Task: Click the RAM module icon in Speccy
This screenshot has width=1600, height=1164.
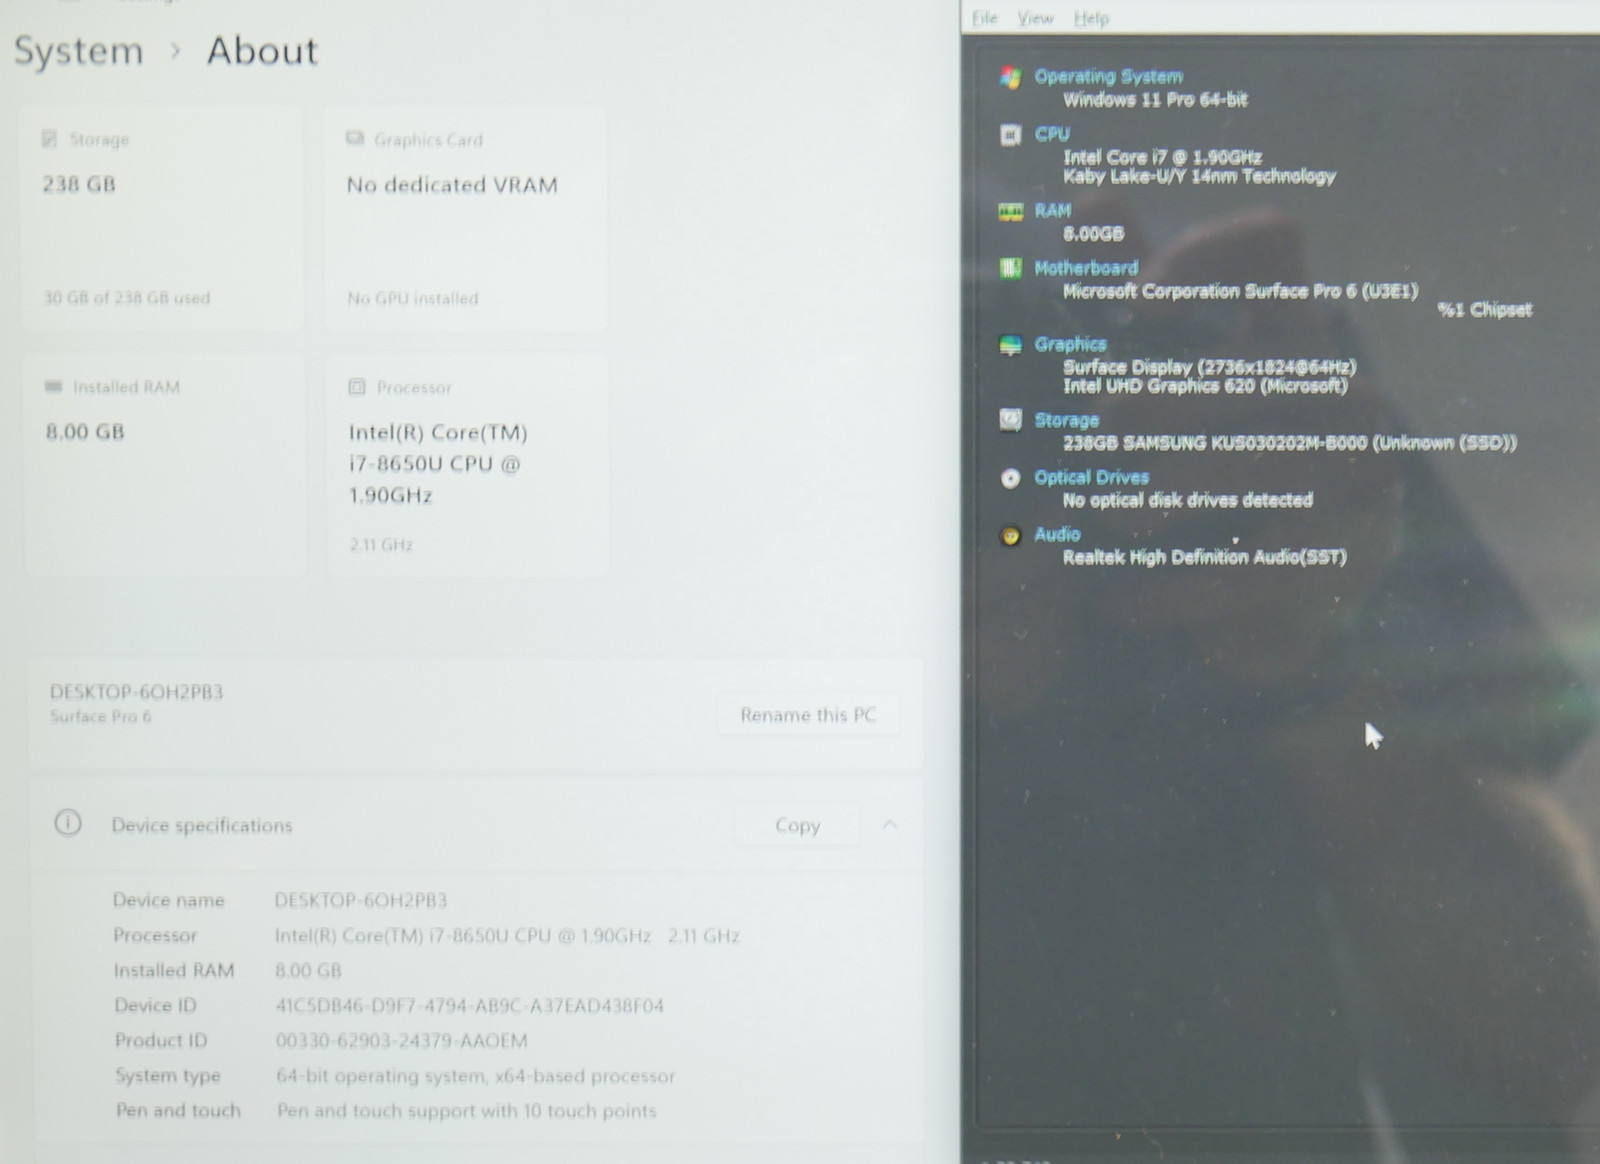Action: 1011,211
